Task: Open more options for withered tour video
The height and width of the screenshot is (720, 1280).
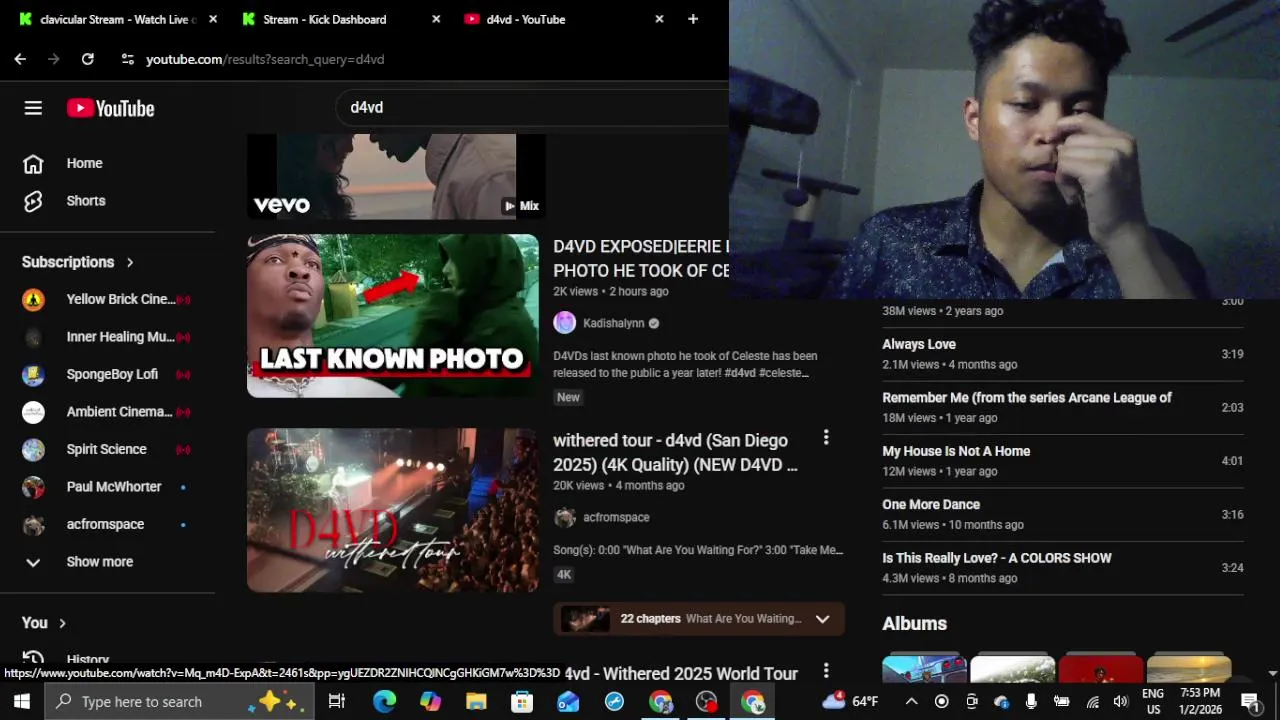Action: [826, 437]
